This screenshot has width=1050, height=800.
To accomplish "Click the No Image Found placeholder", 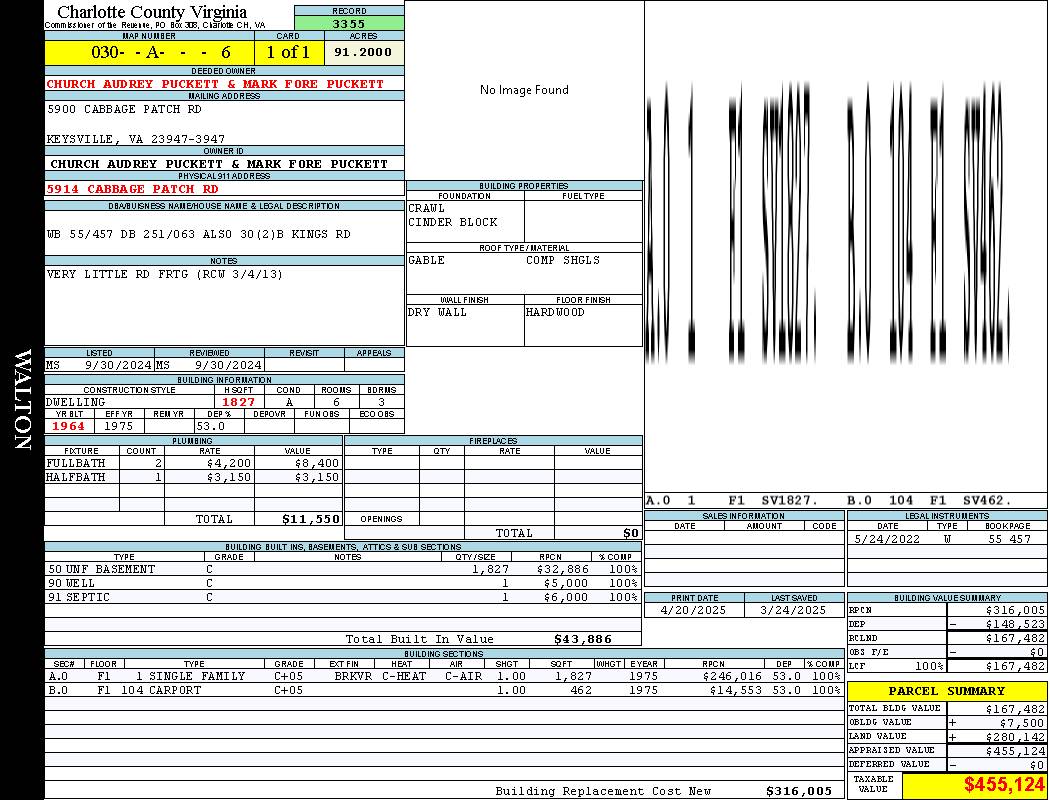I will 524,90.
